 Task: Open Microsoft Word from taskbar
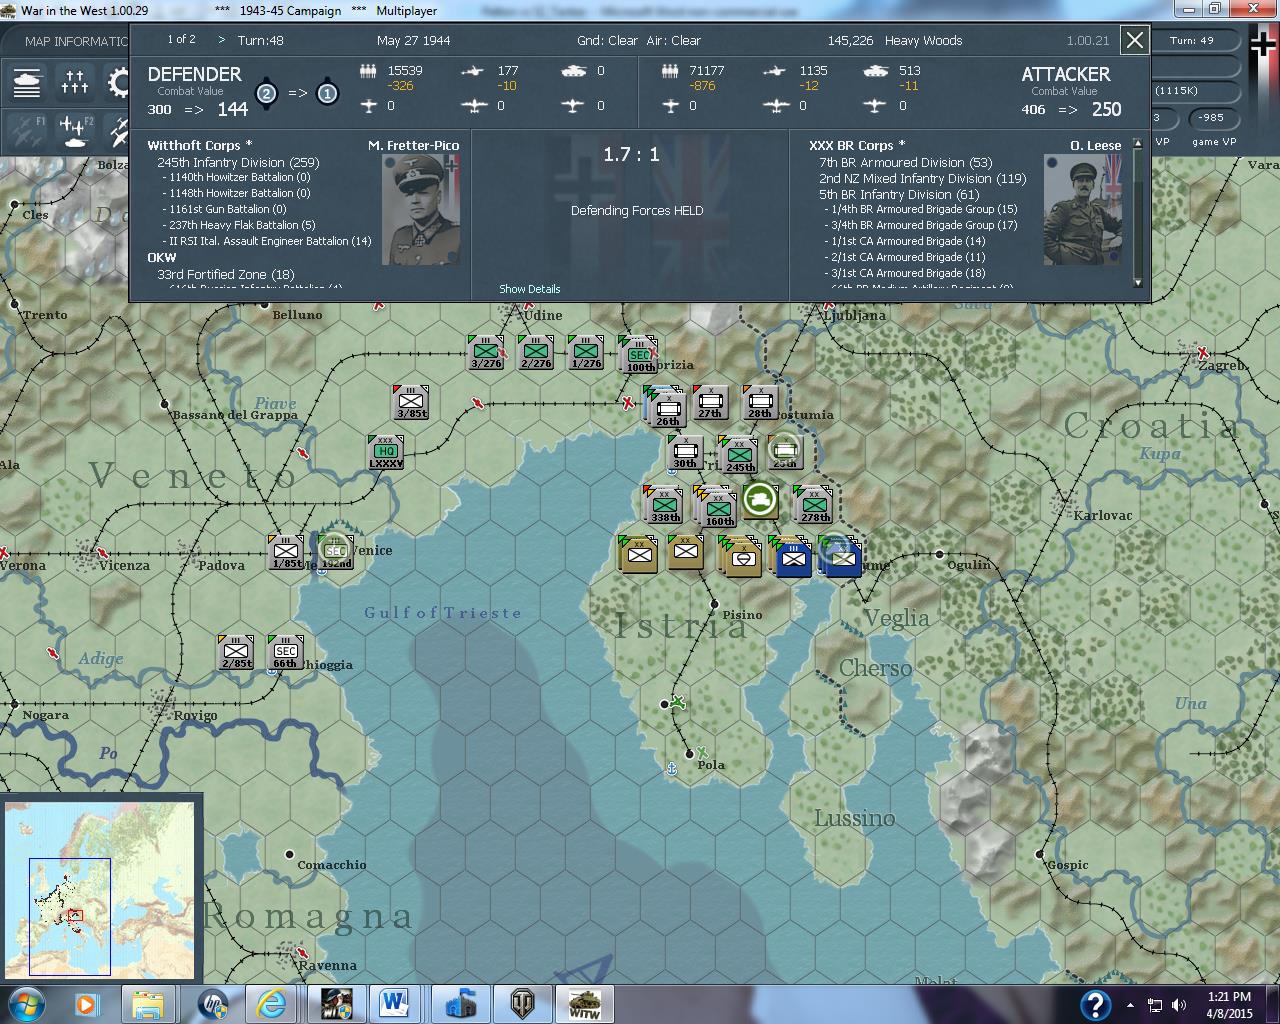click(394, 1004)
